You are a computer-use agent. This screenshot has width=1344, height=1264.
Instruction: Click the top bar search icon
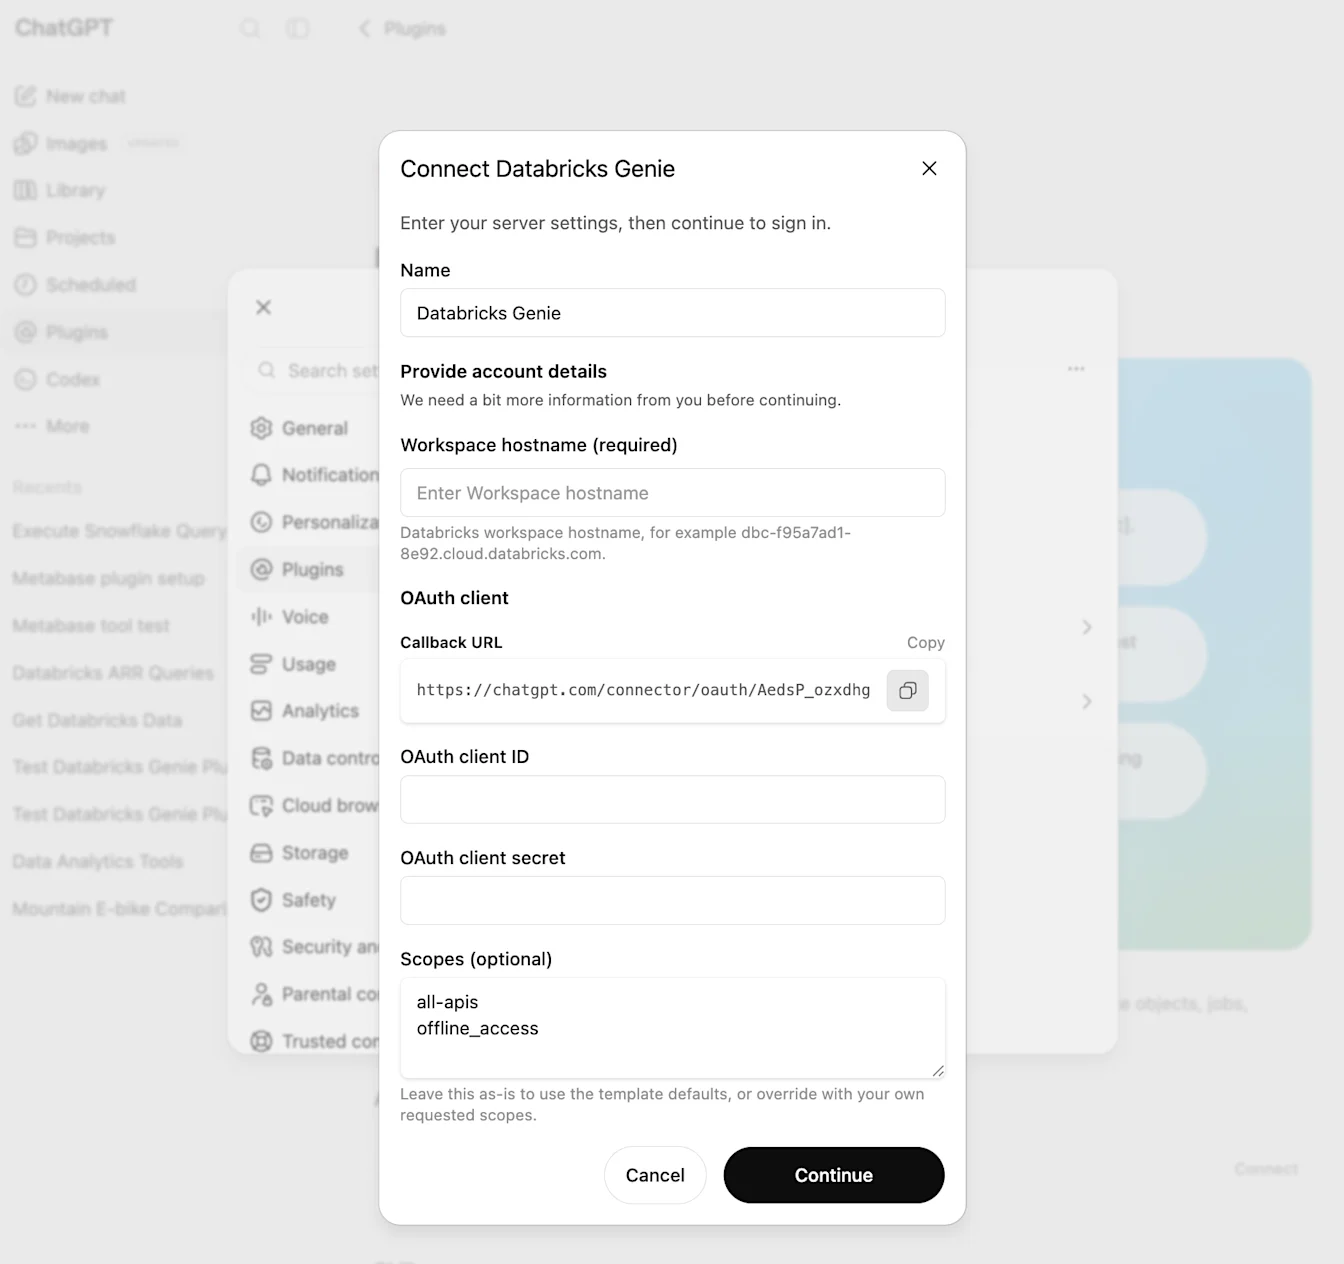click(x=250, y=29)
